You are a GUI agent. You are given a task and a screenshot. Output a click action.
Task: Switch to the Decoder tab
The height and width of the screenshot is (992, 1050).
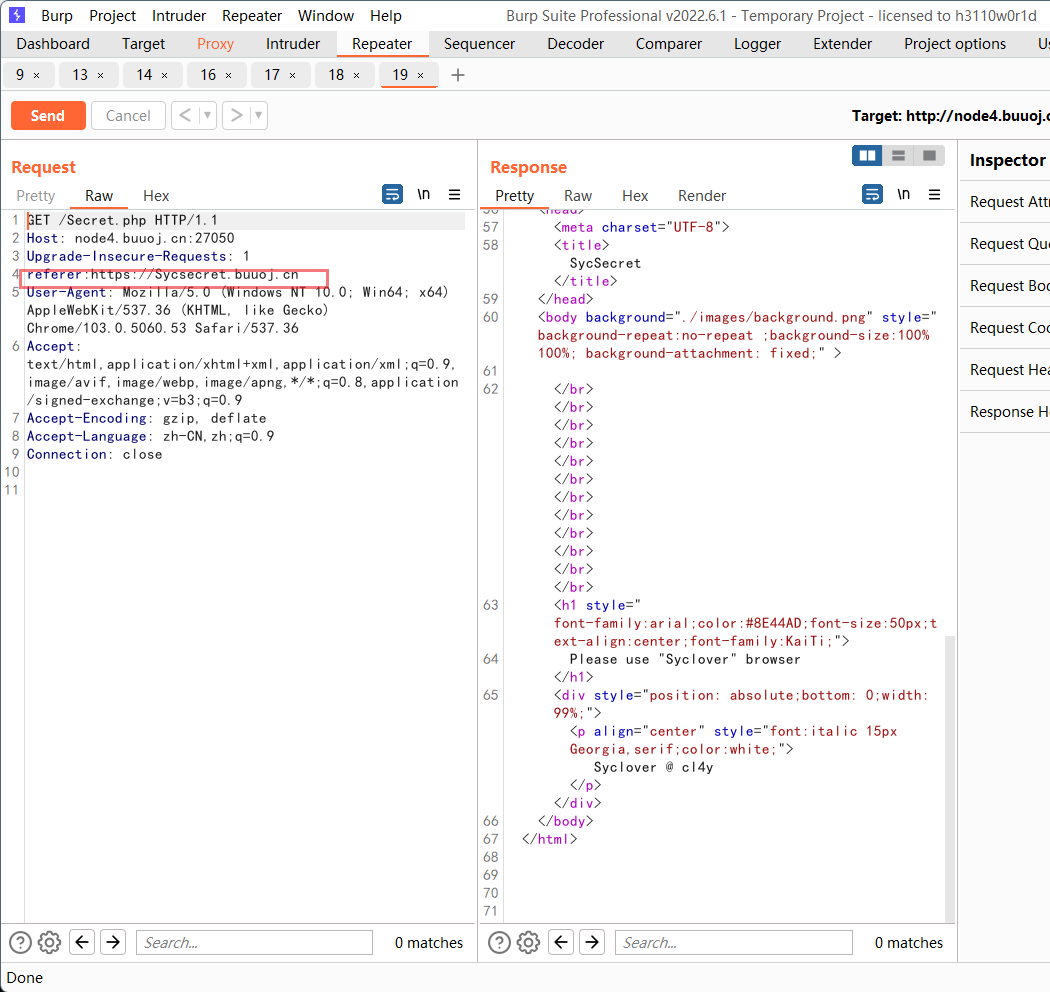click(576, 44)
